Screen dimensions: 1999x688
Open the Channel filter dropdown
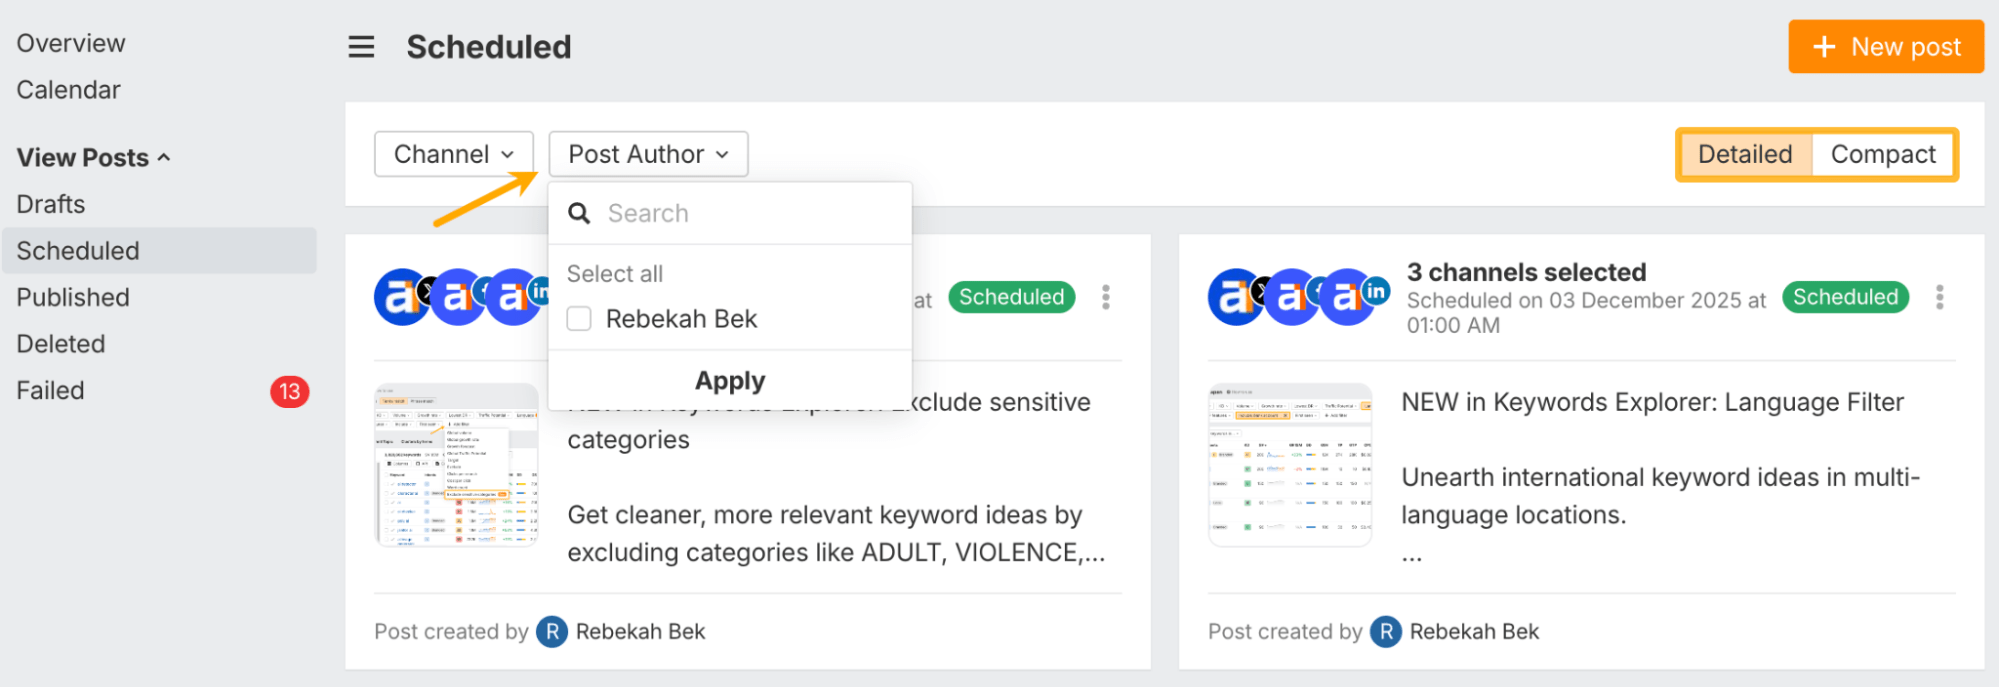coord(454,155)
